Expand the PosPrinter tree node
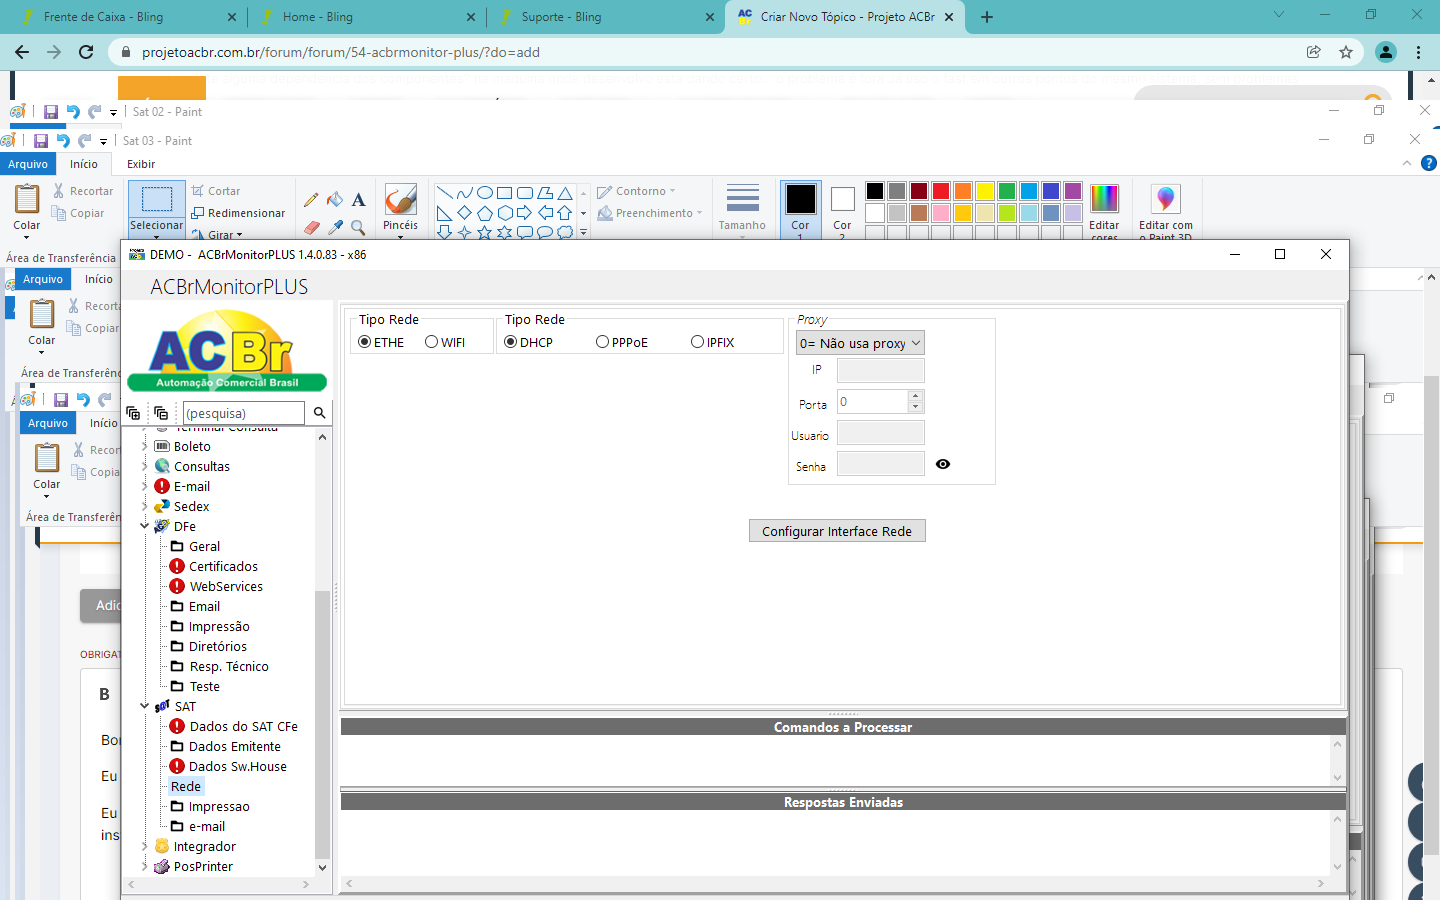Image resolution: width=1440 pixels, height=900 pixels. coord(145,866)
